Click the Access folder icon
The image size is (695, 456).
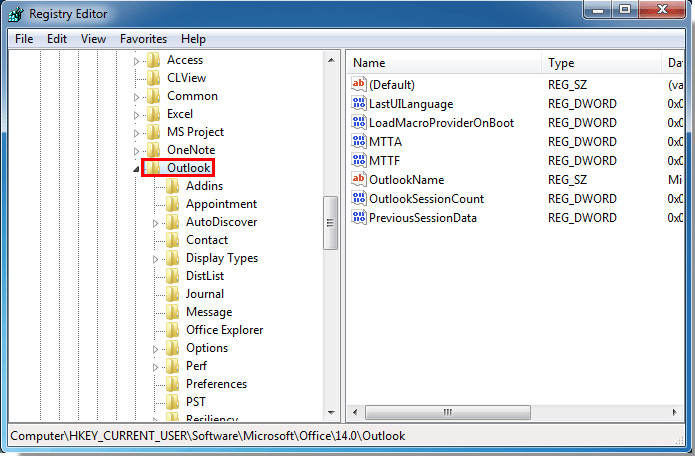pyautogui.click(x=154, y=60)
